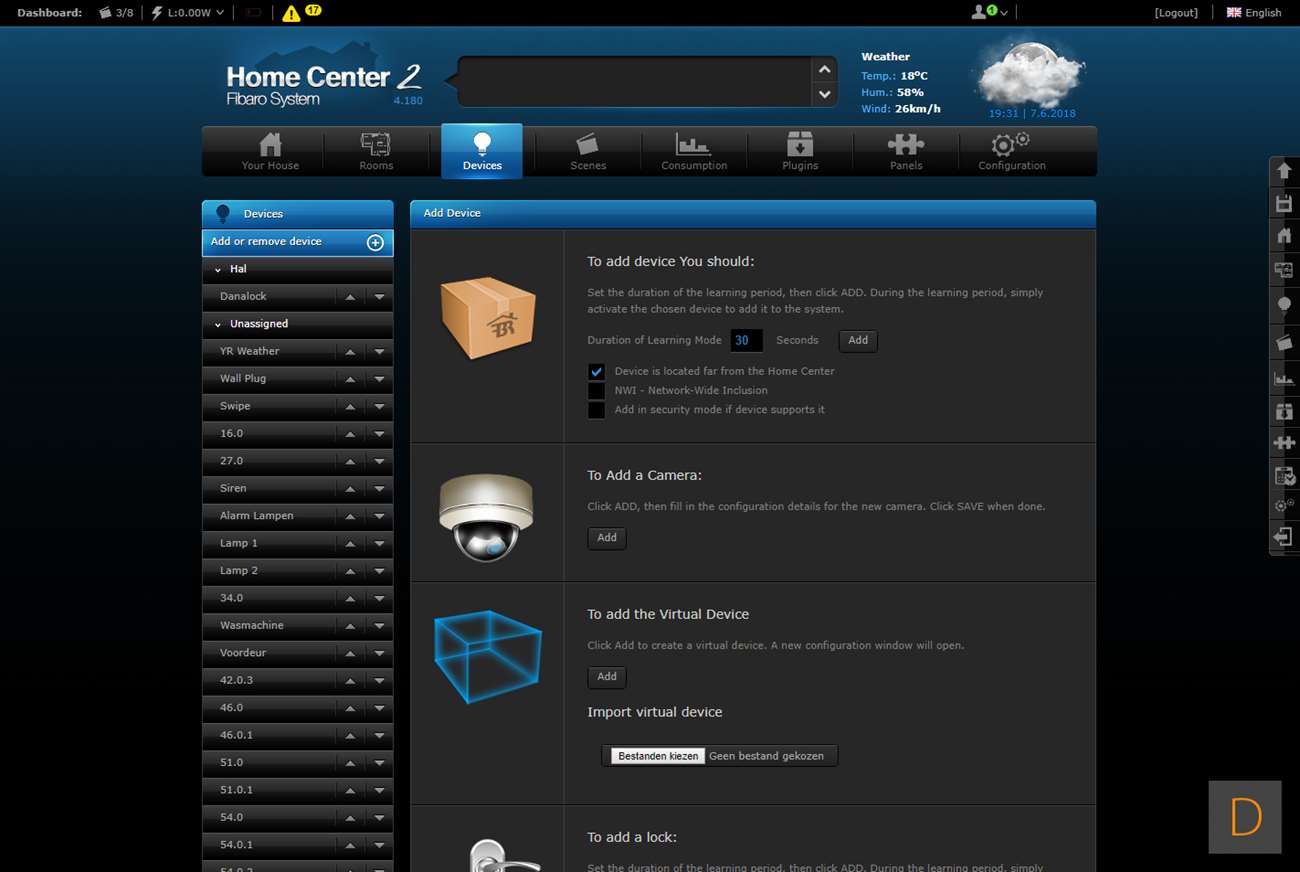Open the Alarm Lampen down arrow
Image resolution: width=1300 pixels, height=872 pixels.
(x=379, y=516)
